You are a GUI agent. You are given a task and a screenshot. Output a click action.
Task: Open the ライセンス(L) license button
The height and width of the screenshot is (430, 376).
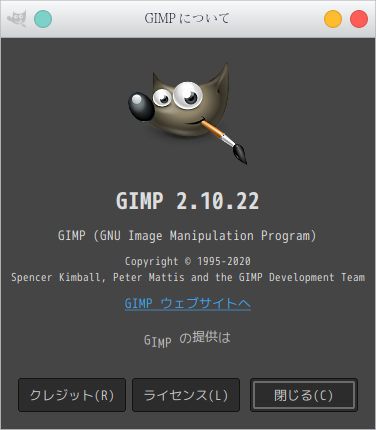click(x=186, y=395)
